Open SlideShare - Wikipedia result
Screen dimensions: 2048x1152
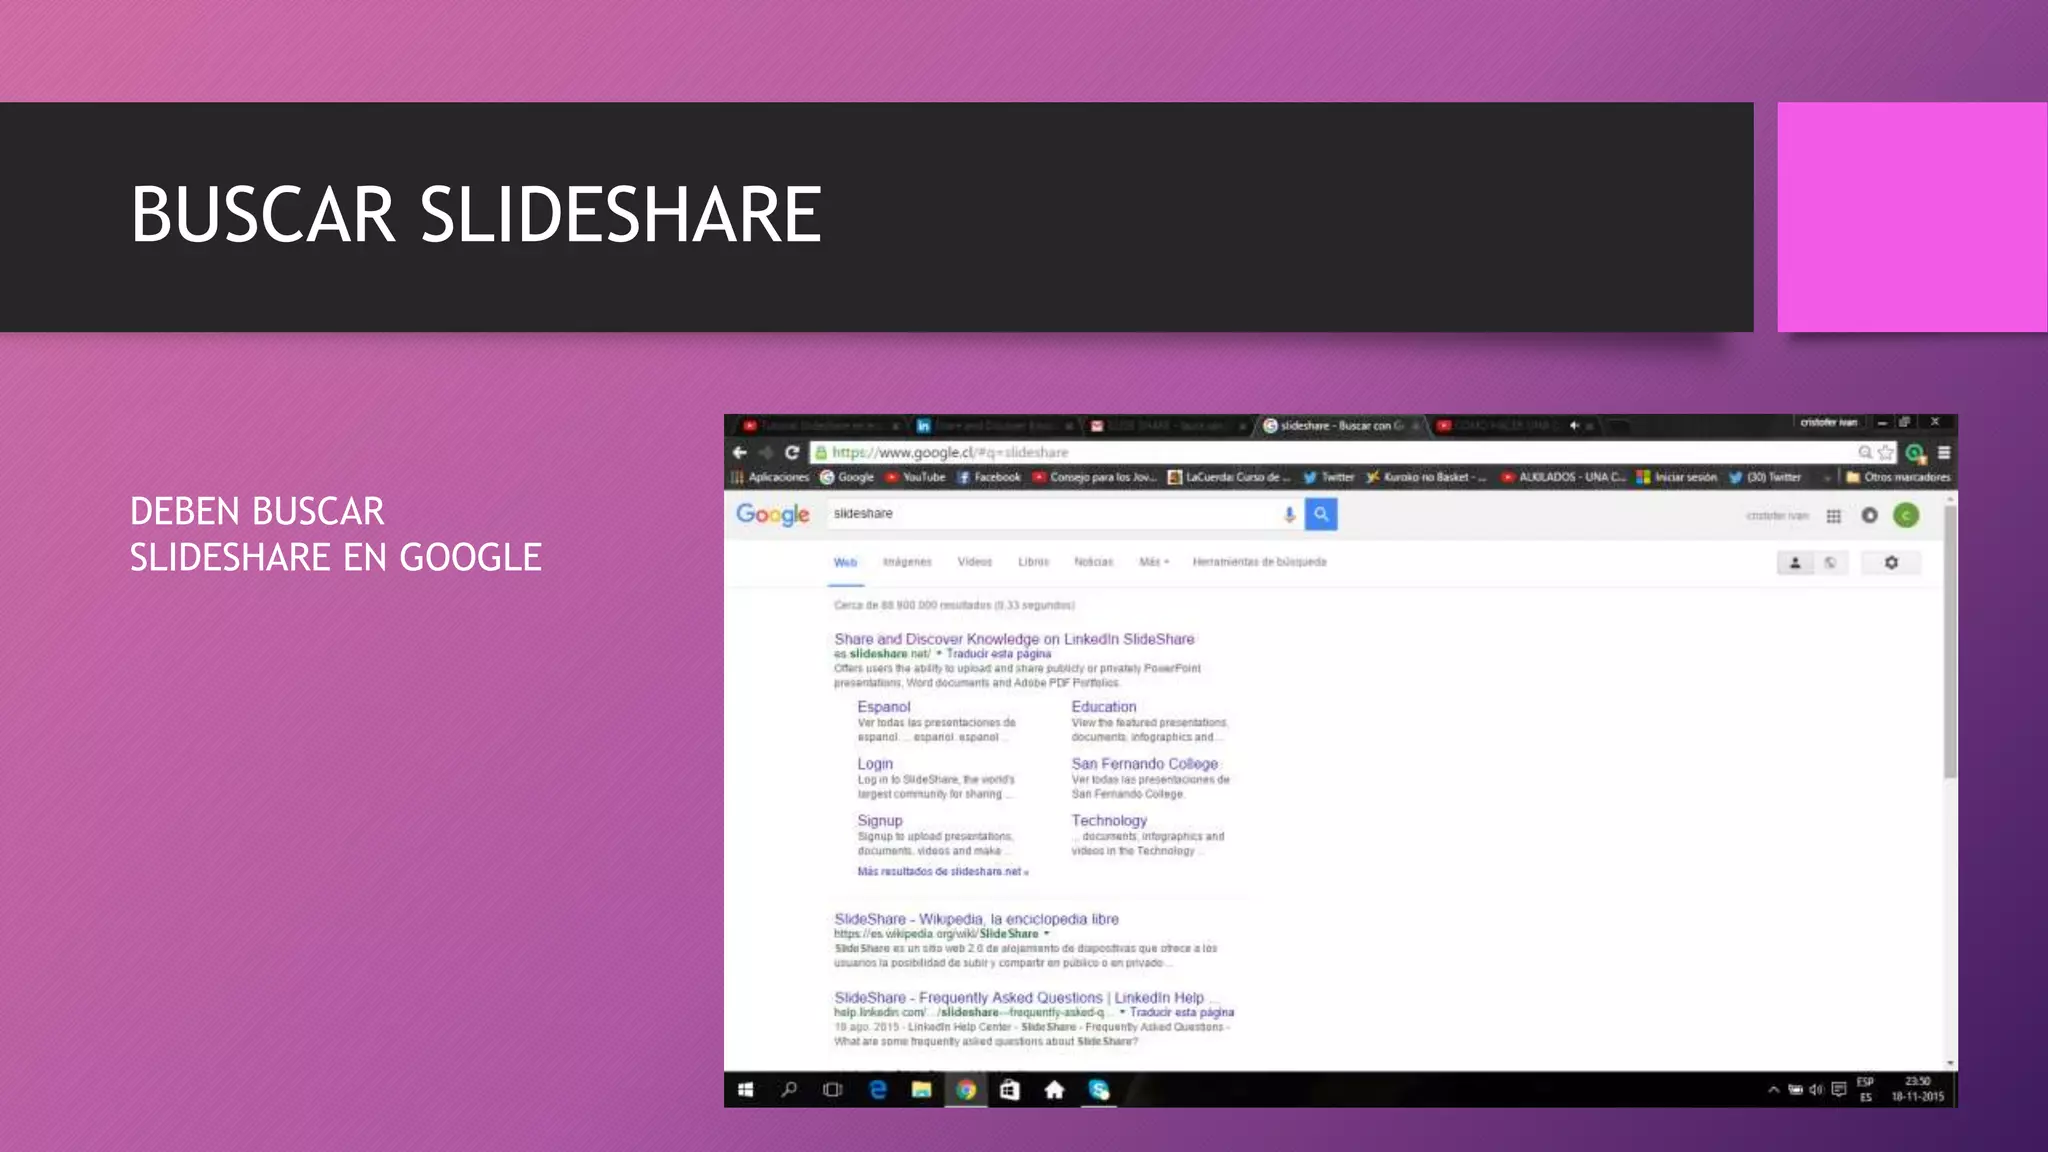[977, 919]
